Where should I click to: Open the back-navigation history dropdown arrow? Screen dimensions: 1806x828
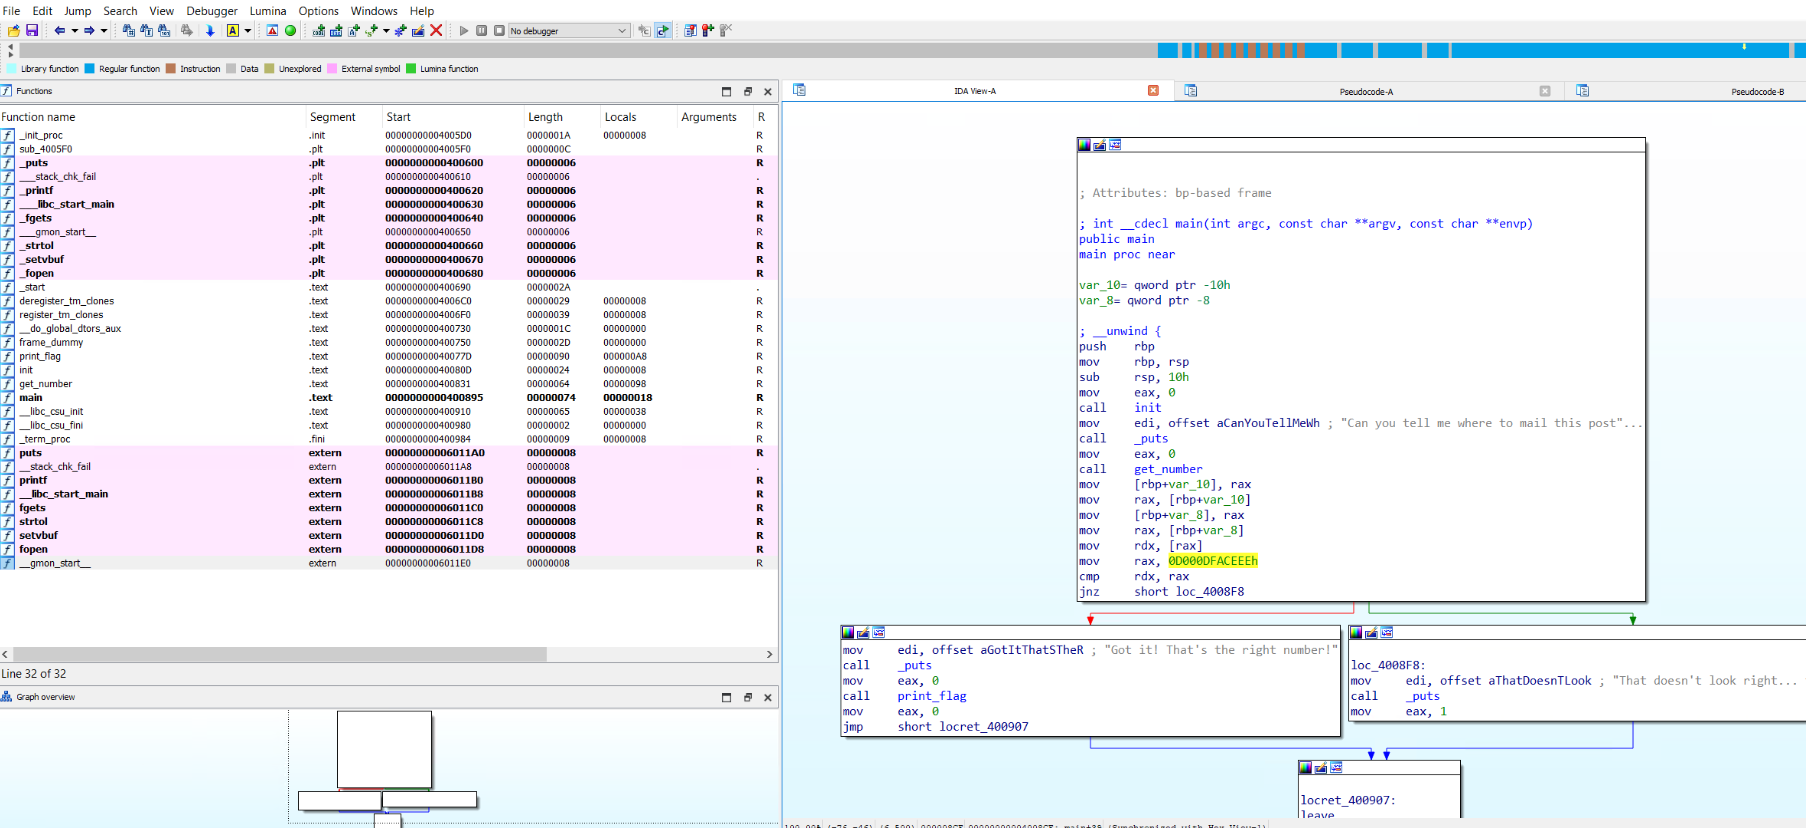[x=75, y=31]
